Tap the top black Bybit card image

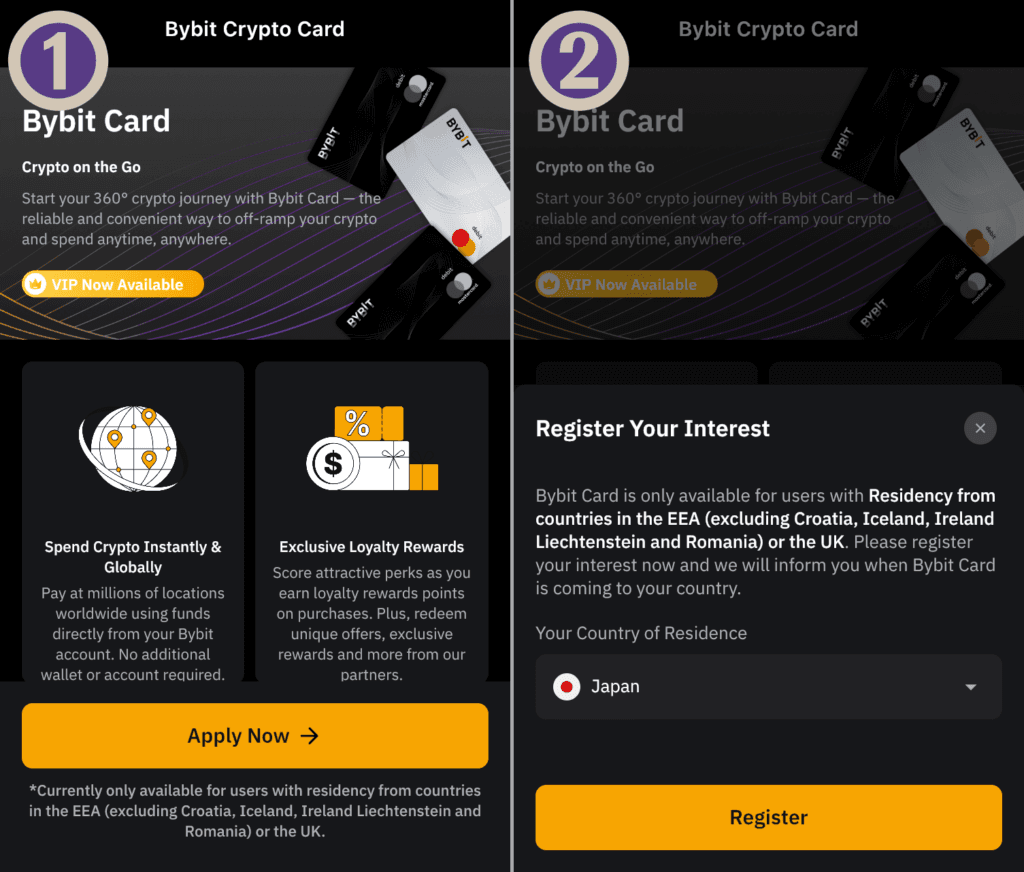click(x=376, y=127)
